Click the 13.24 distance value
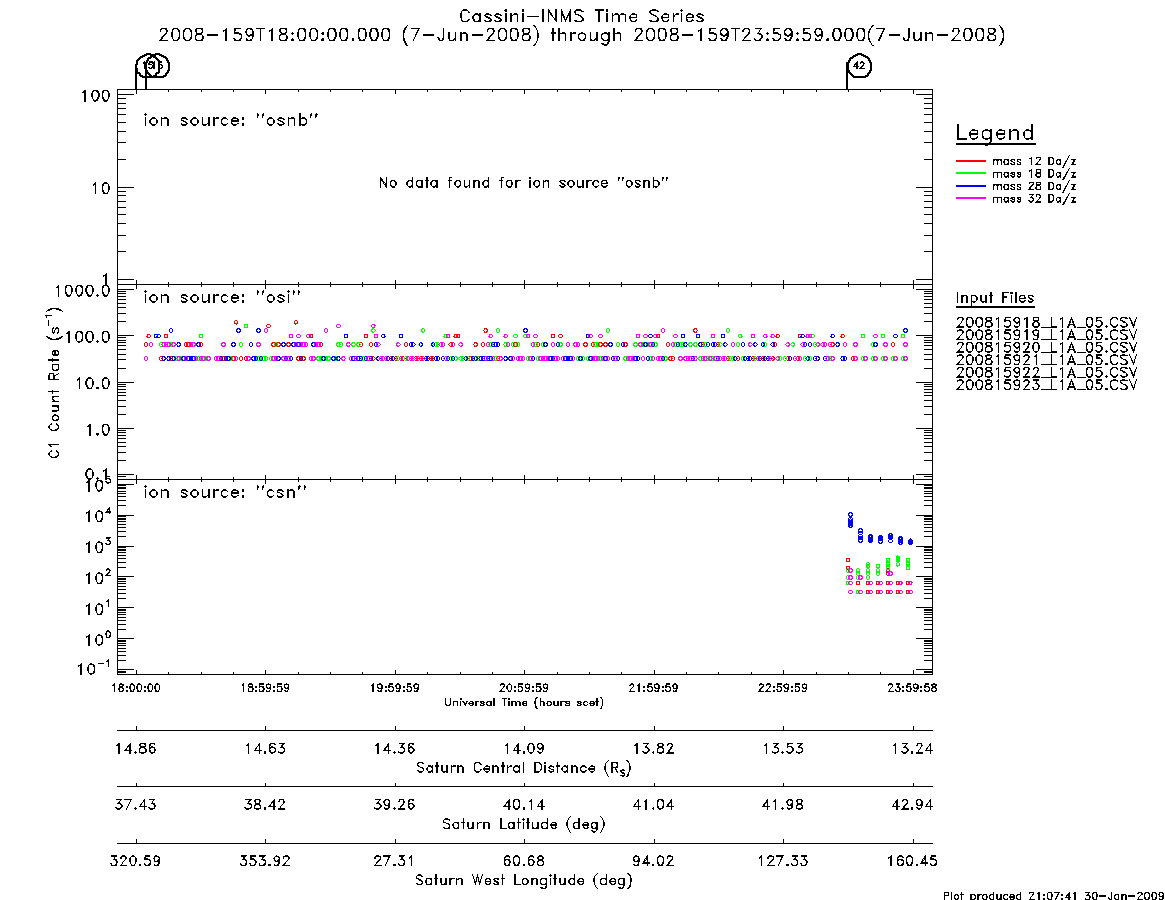 coord(912,748)
